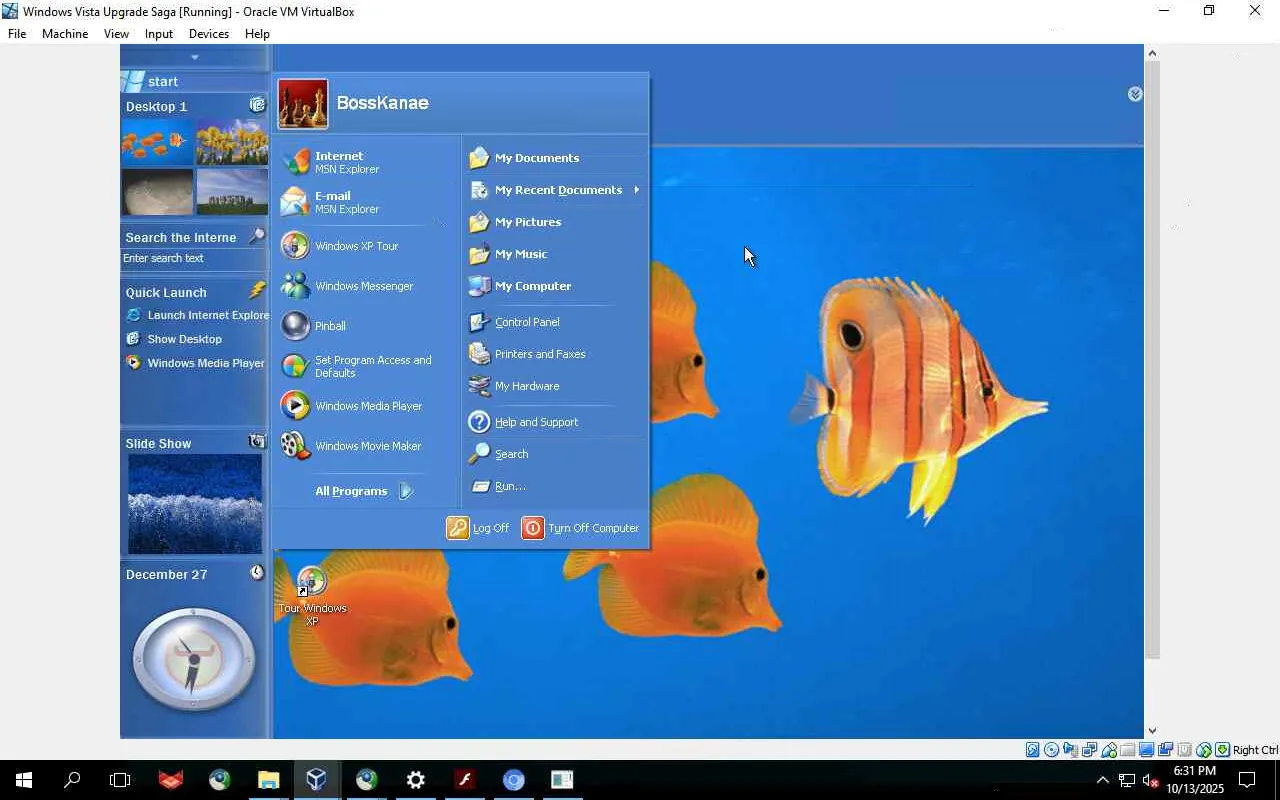Image resolution: width=1280 pixels, height=800 pixels.
Task: Click Windows Media Player in Quick Launch
Action: (196, 363)
